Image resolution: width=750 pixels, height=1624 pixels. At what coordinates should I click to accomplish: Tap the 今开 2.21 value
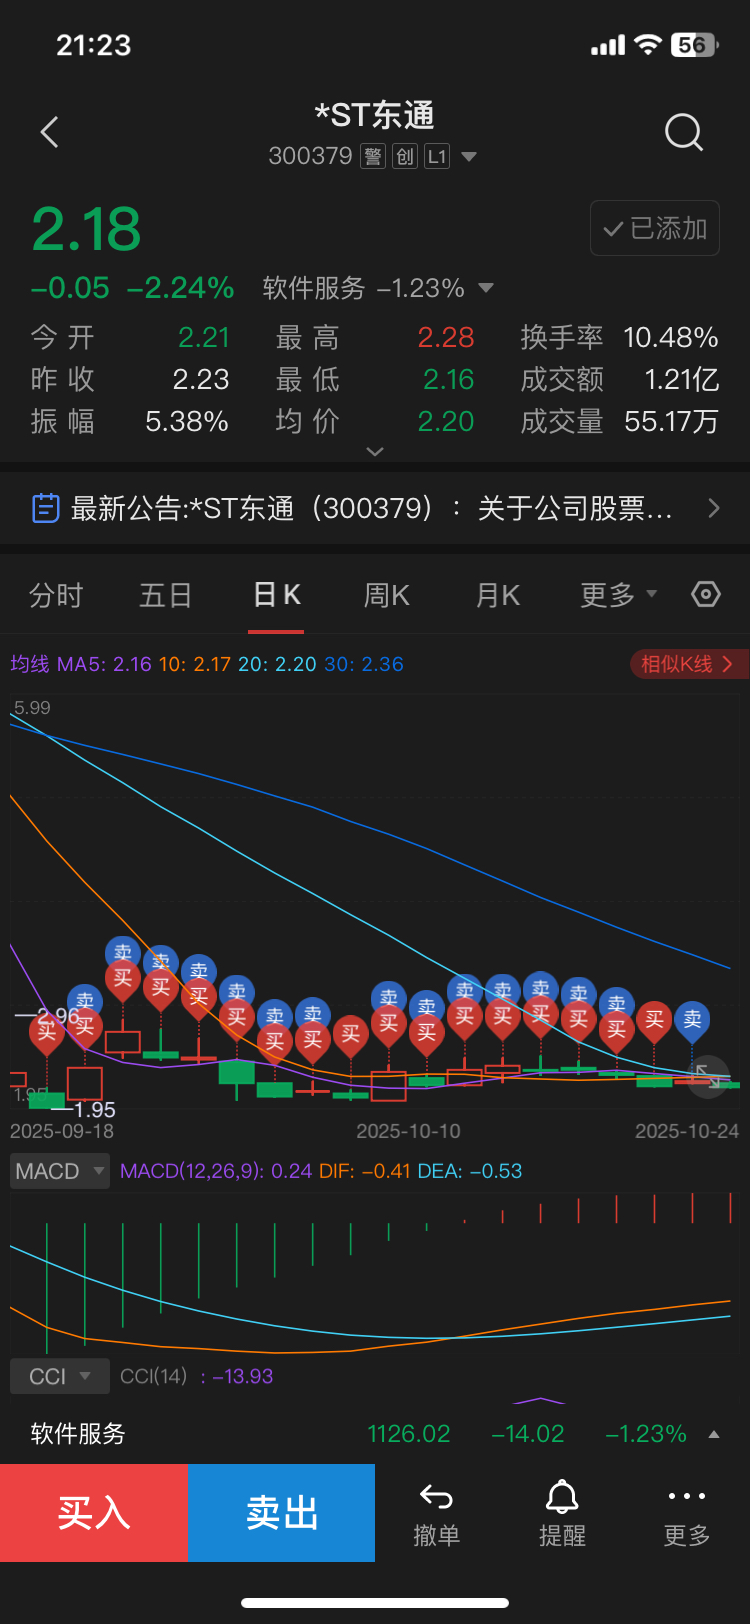pos(204,337)
